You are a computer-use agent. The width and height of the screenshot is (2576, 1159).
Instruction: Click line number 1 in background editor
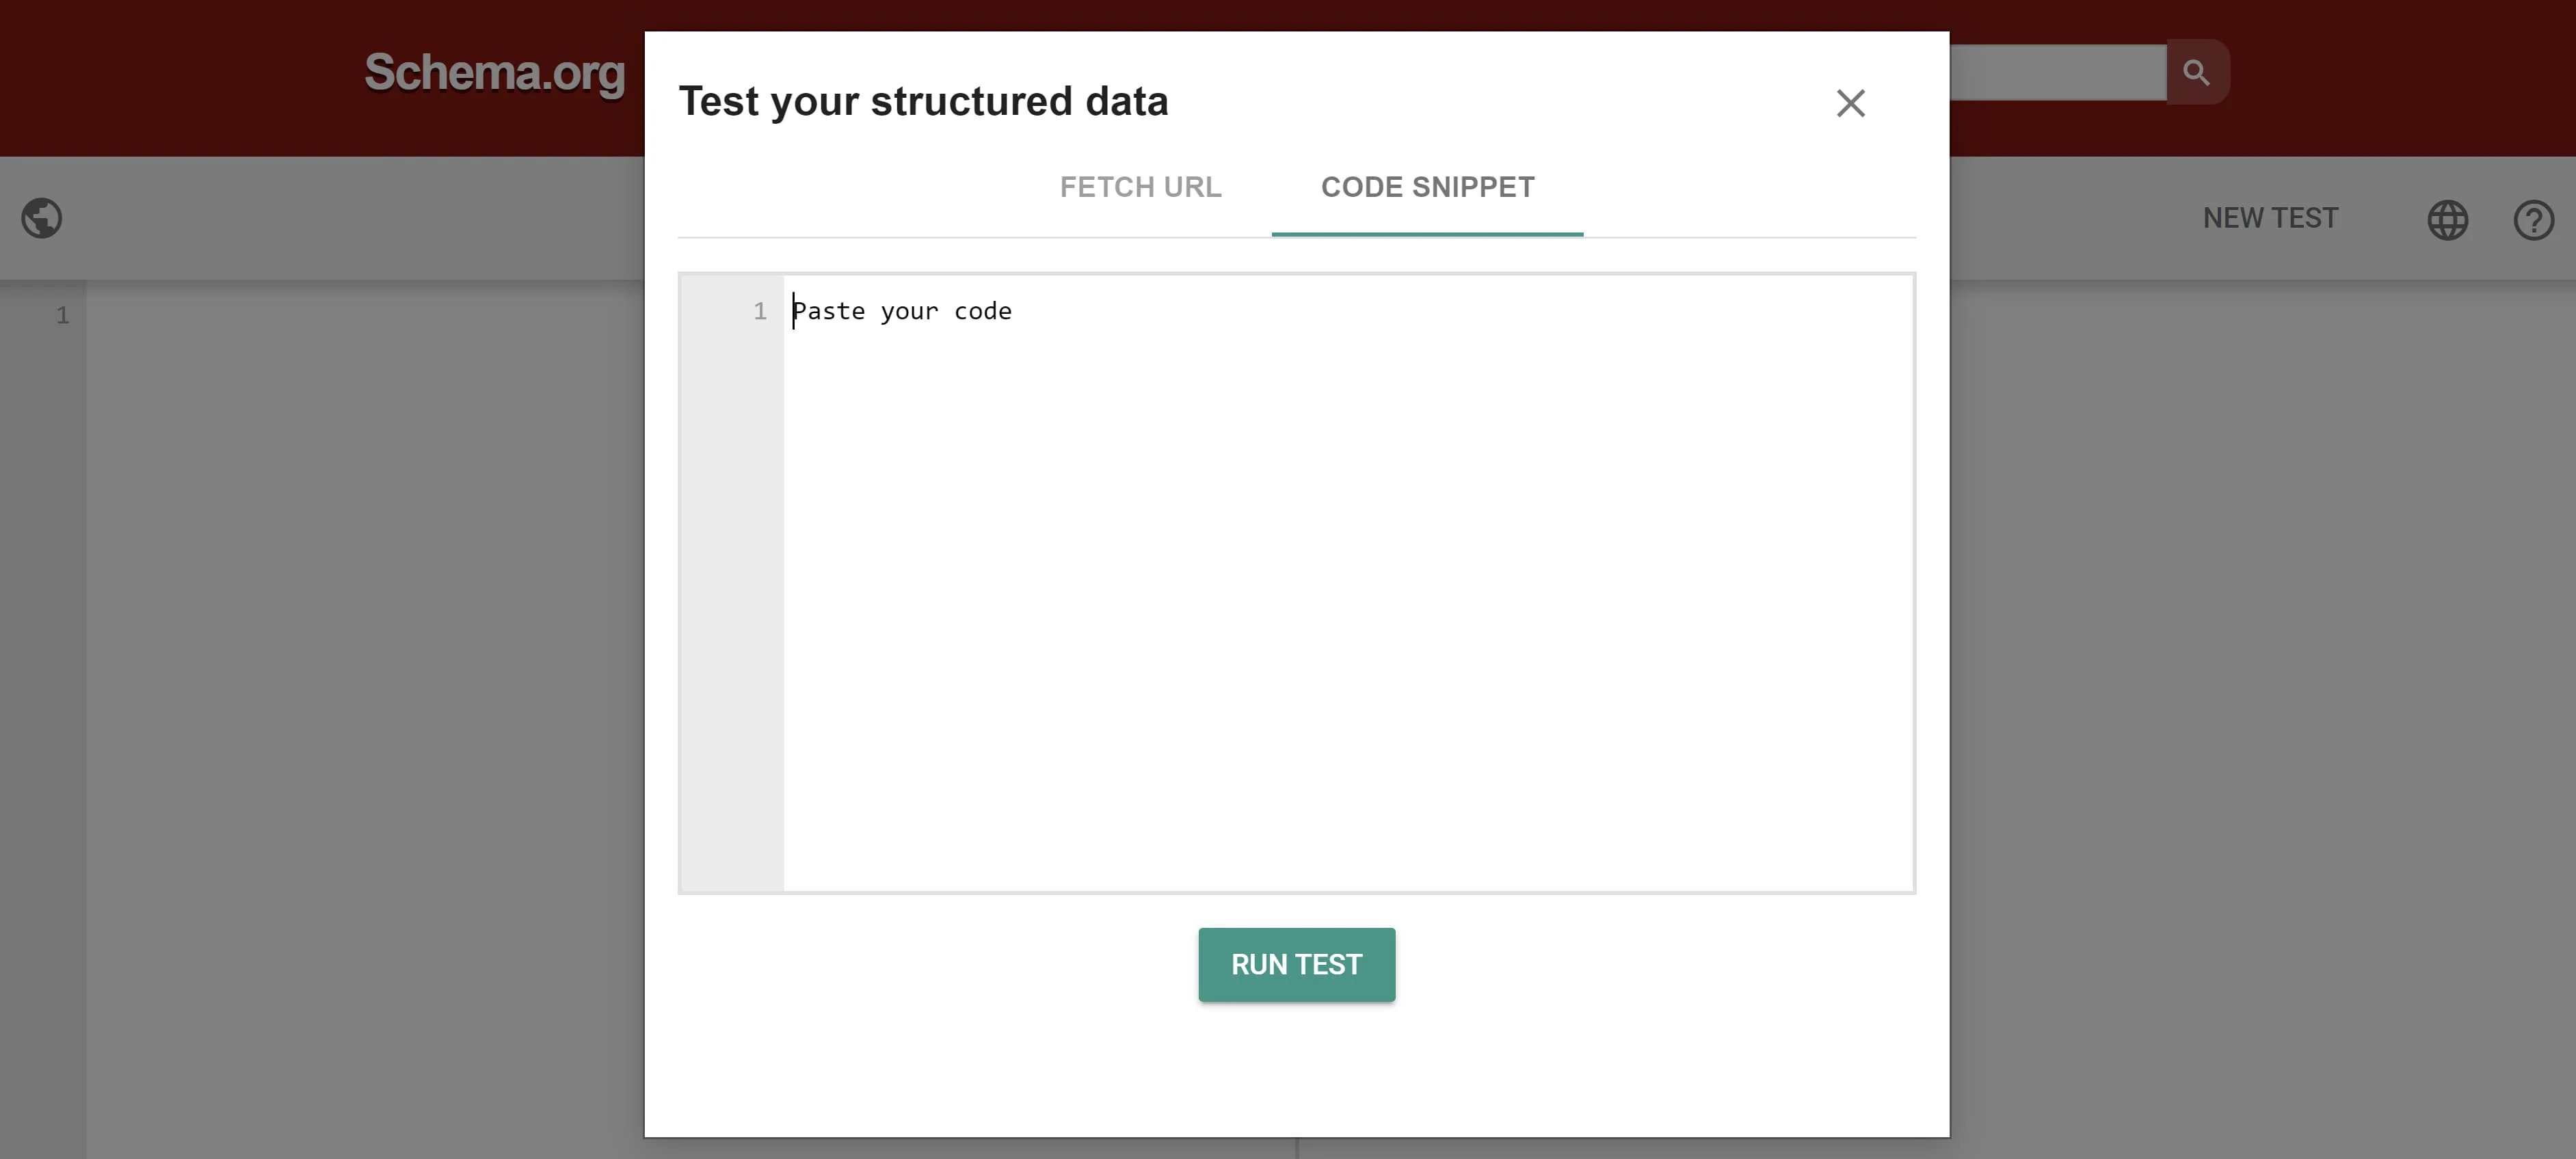(x=62, y=316)
